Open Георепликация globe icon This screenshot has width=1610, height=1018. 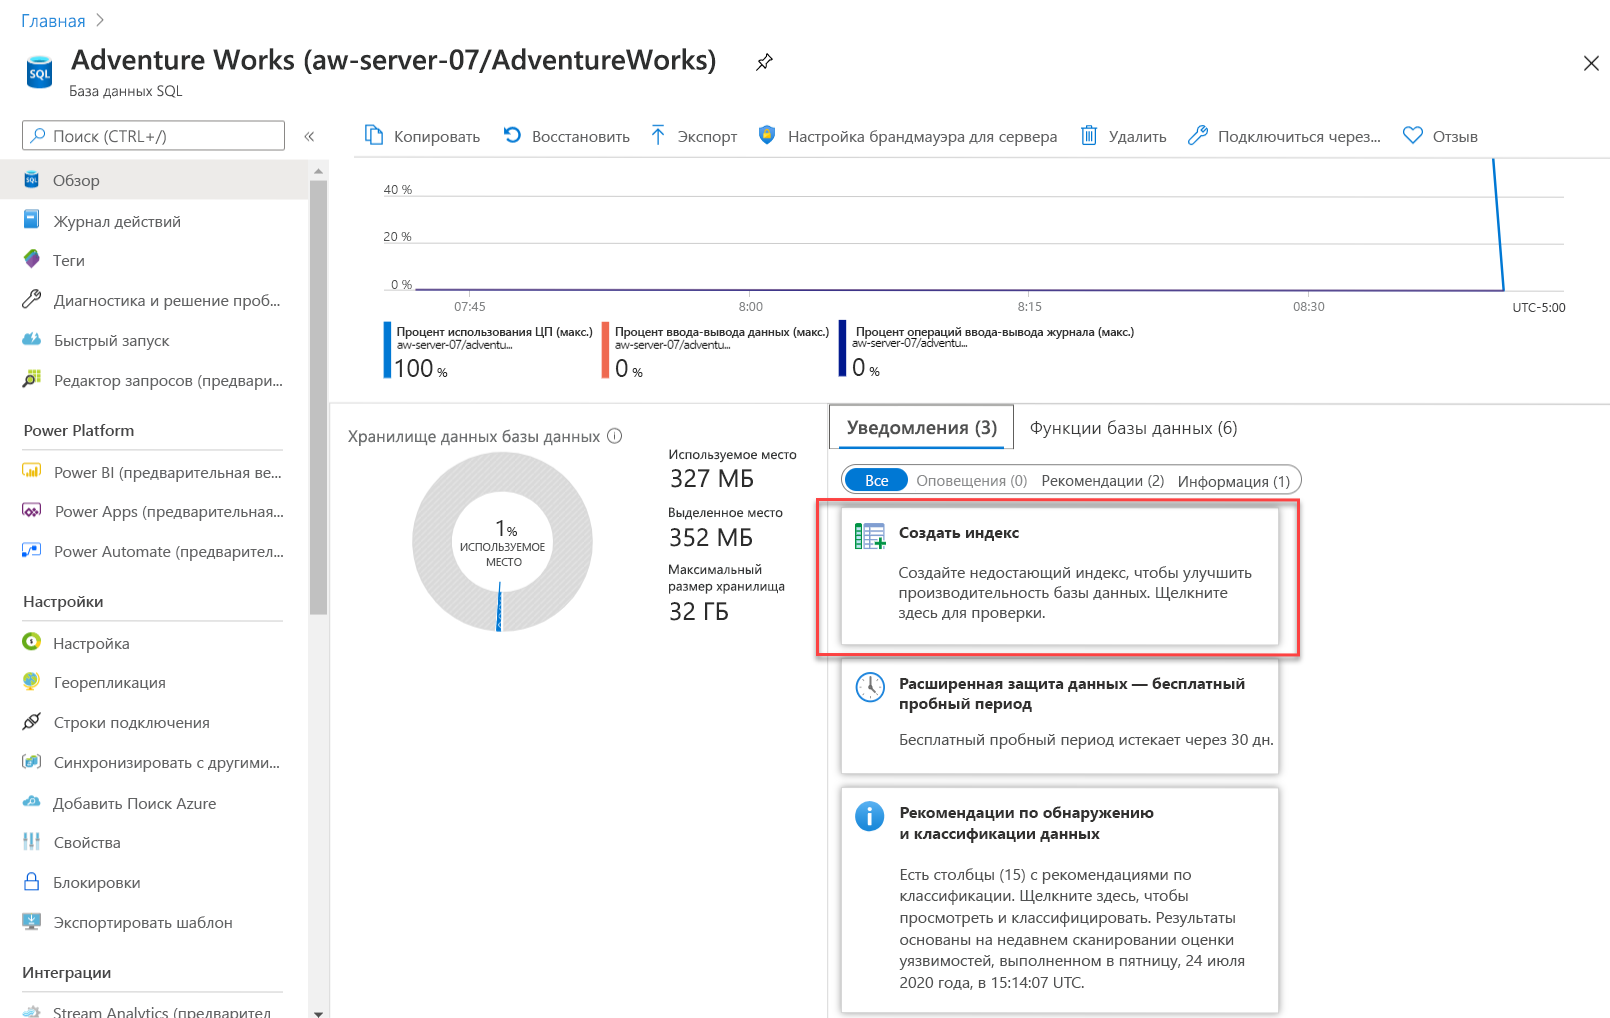click(32, 681)
